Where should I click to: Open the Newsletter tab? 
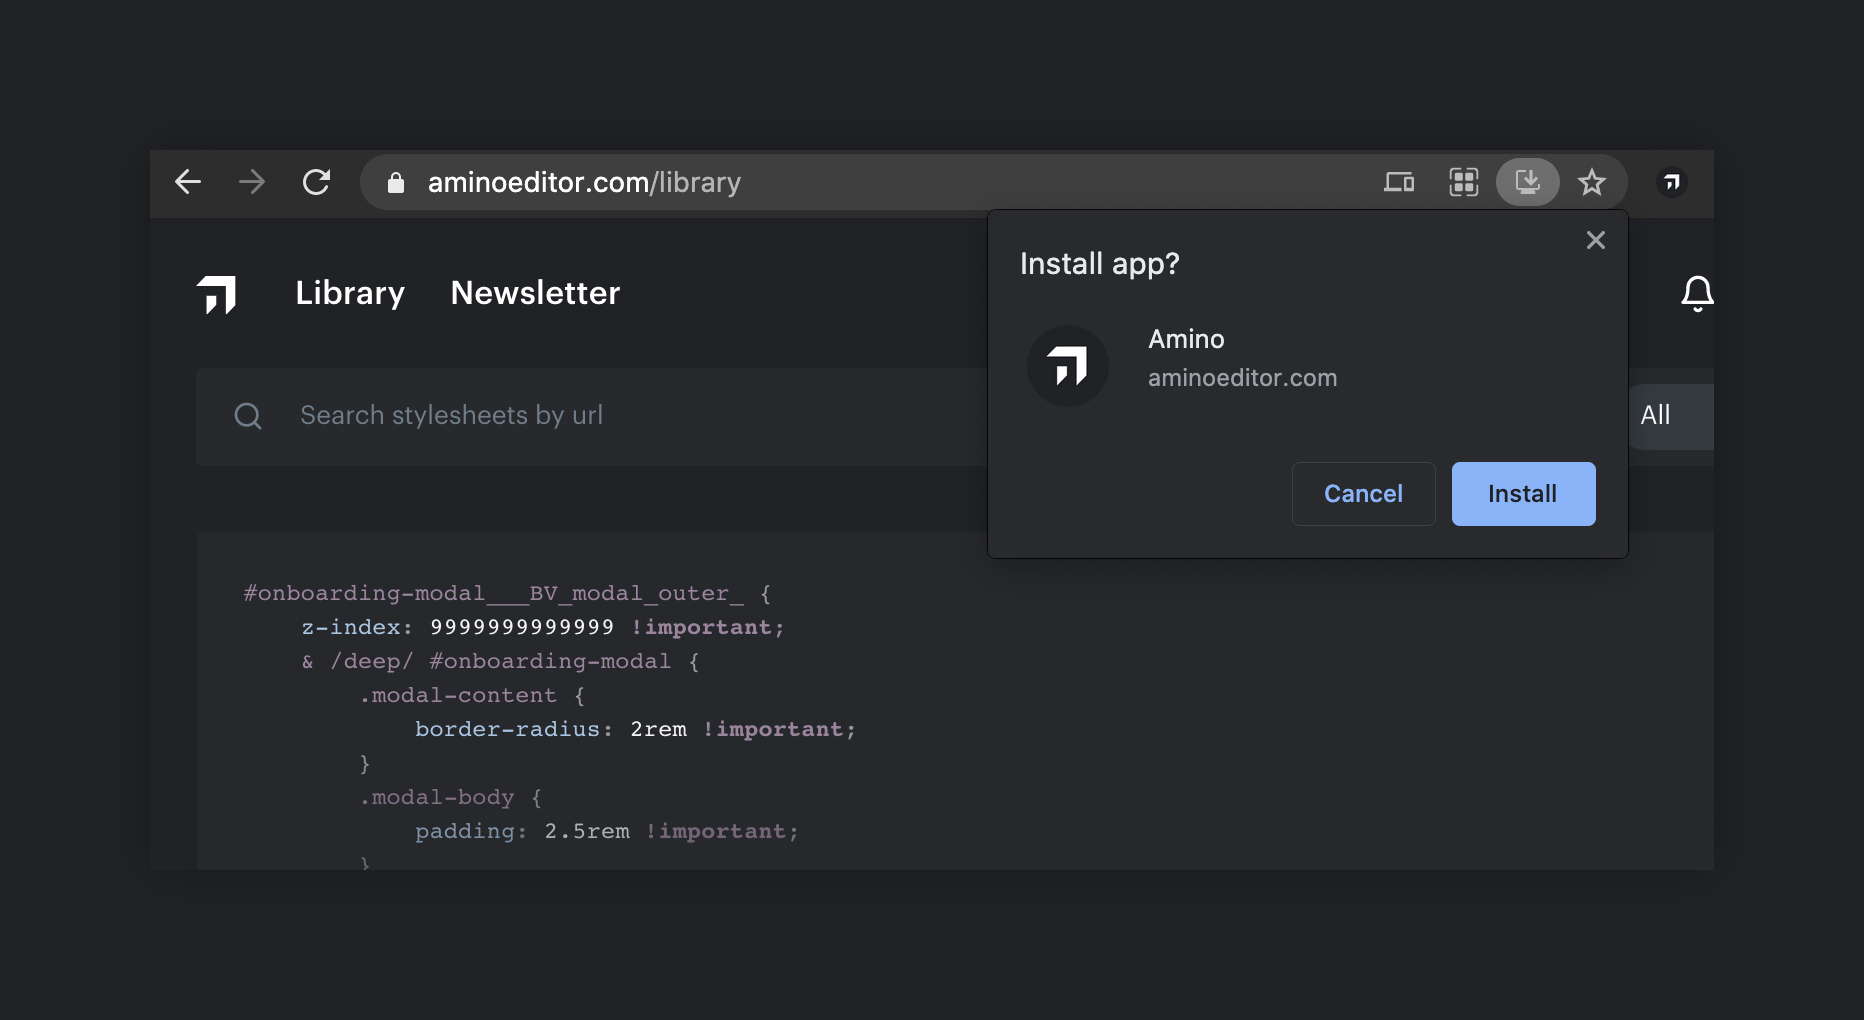tap(535, 293)
